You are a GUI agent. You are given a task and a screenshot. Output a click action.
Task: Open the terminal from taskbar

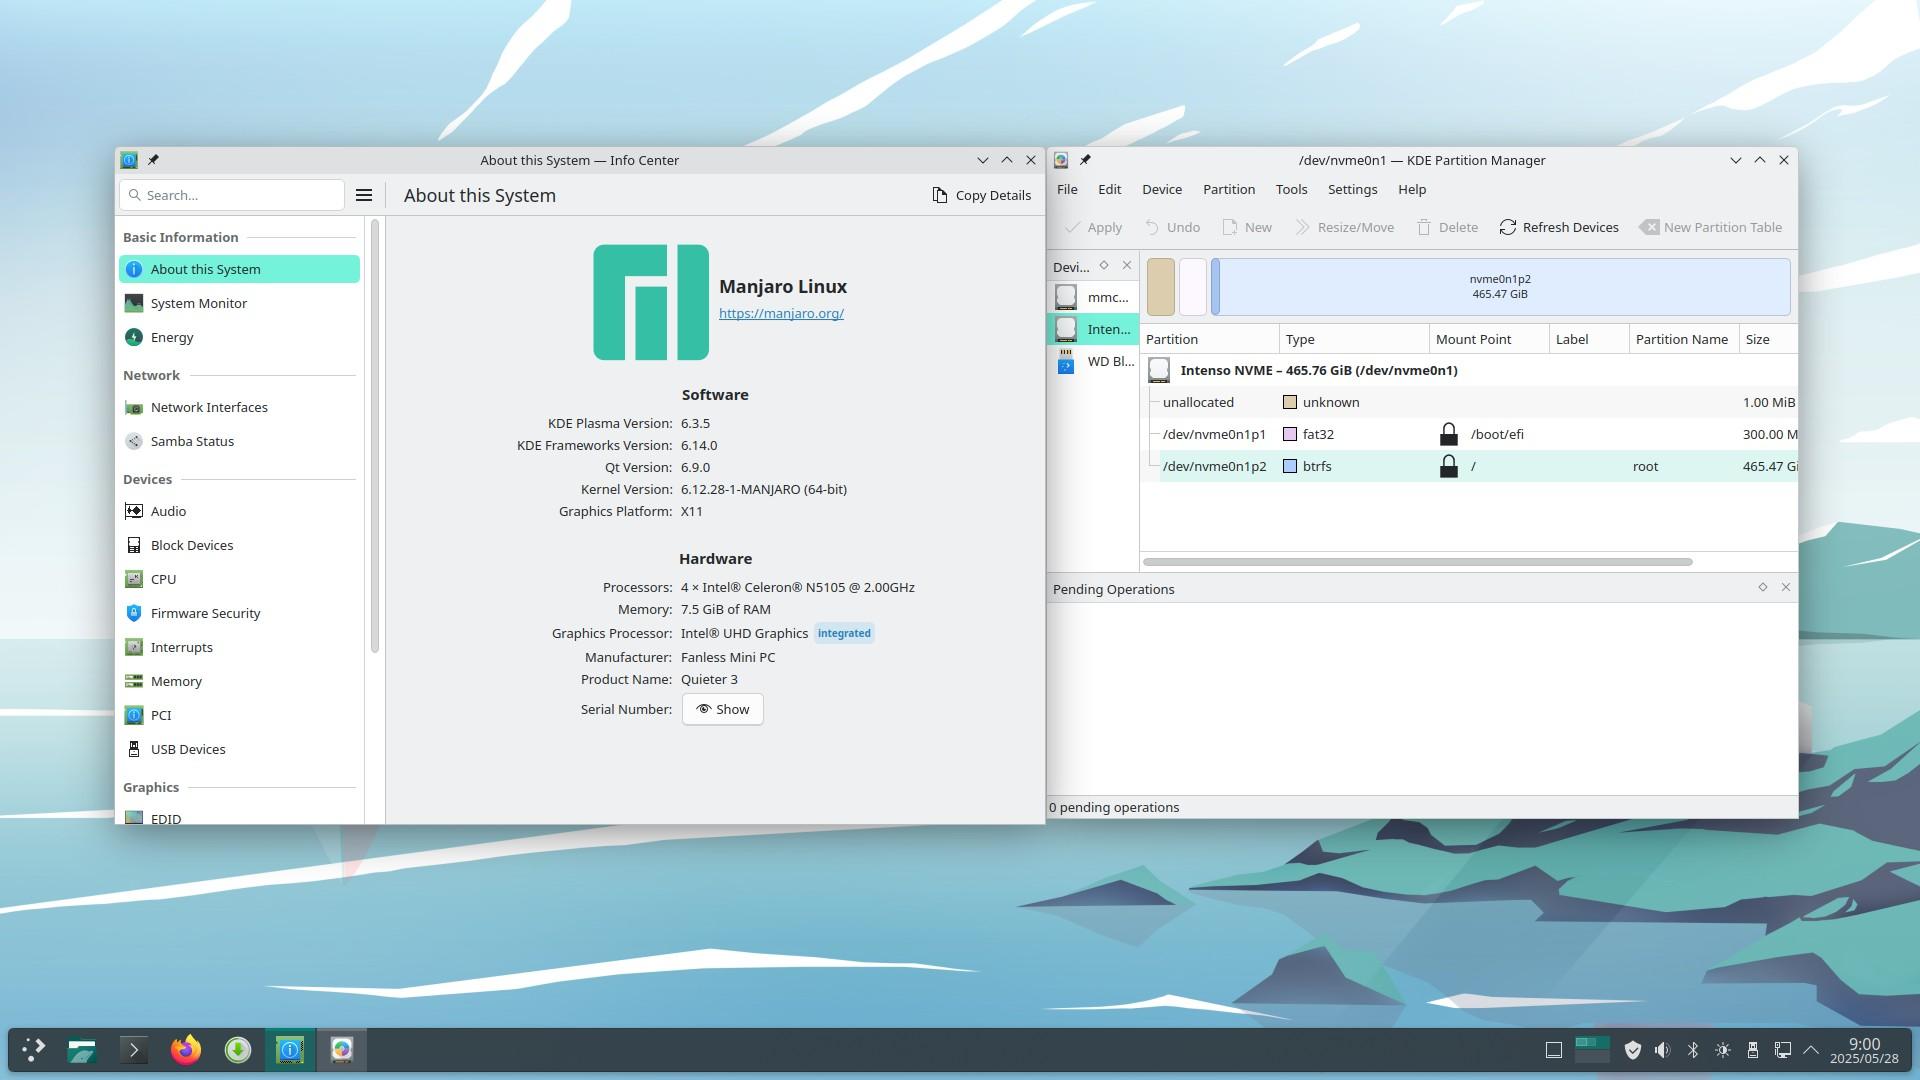click(134, 1049)
